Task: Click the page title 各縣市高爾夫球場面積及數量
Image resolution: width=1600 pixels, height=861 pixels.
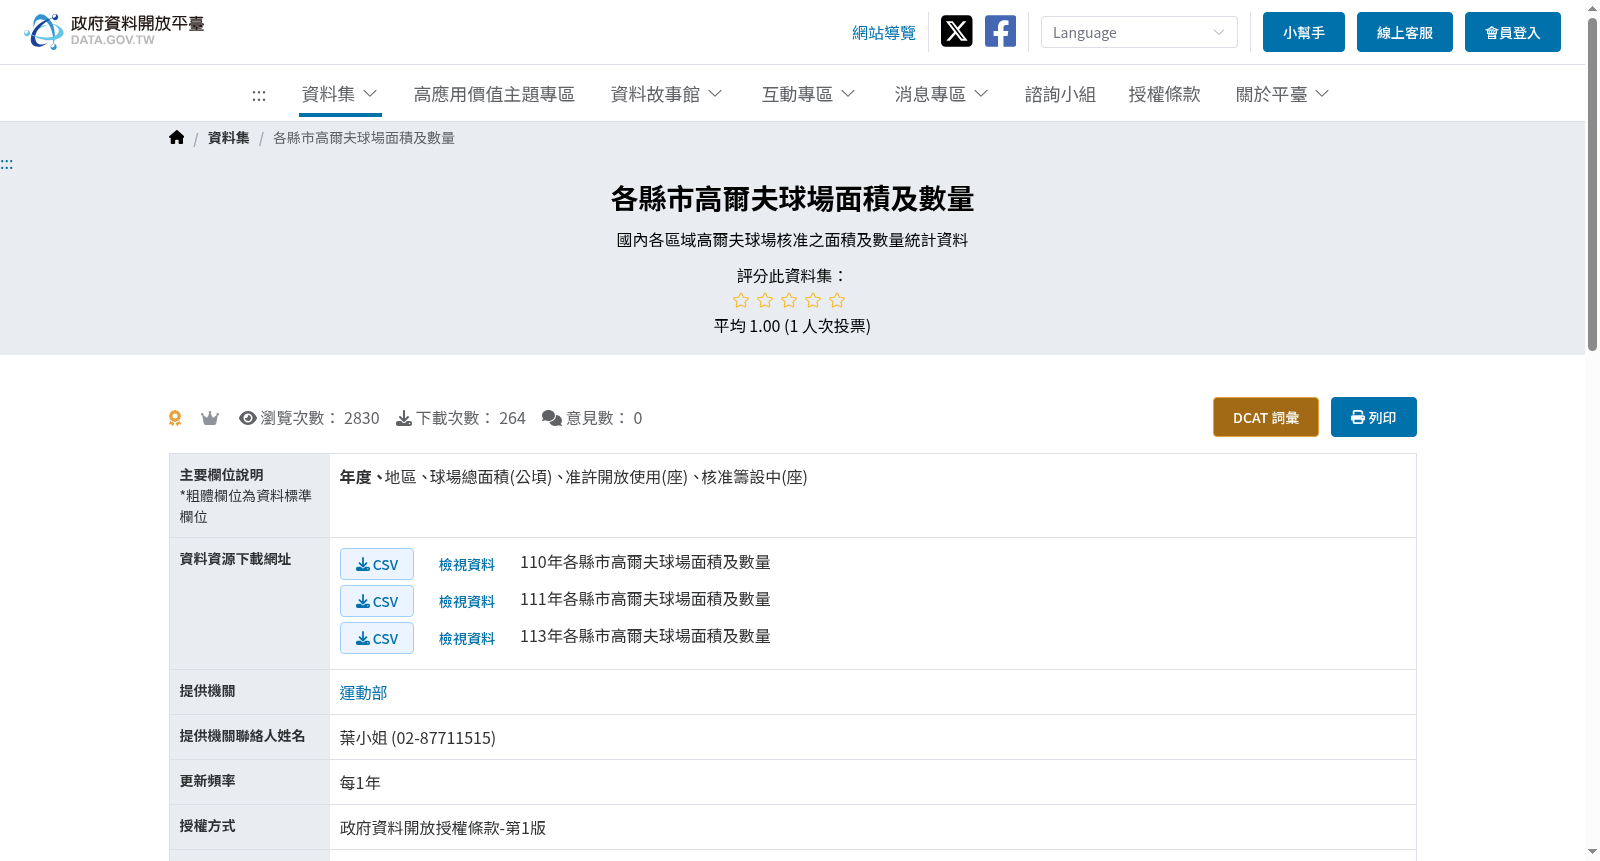Action: click(792, 199)
